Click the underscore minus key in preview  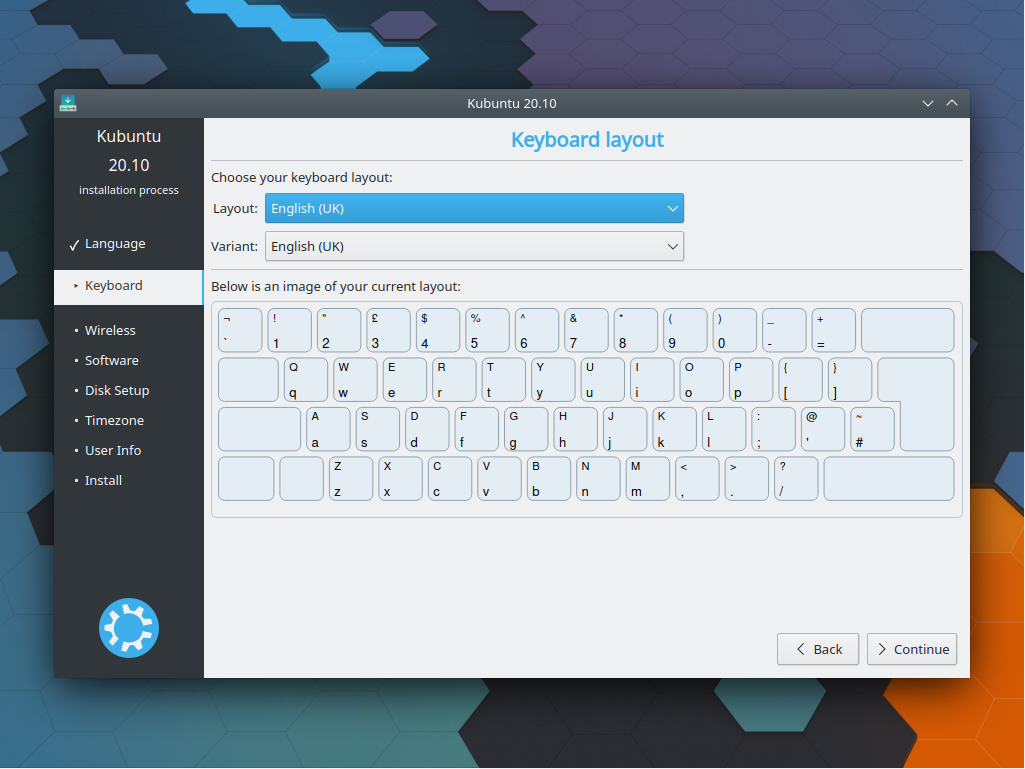[784, 330]
